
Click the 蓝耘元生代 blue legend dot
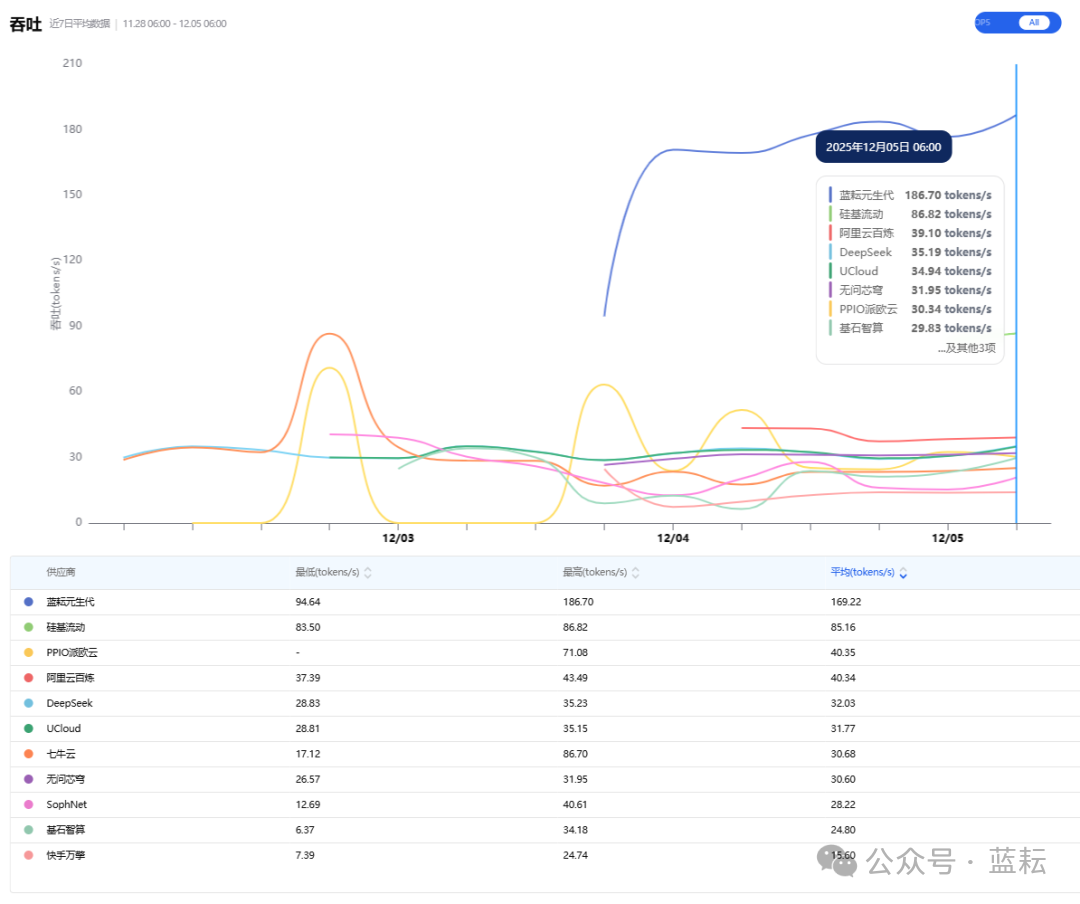(28, 602)
